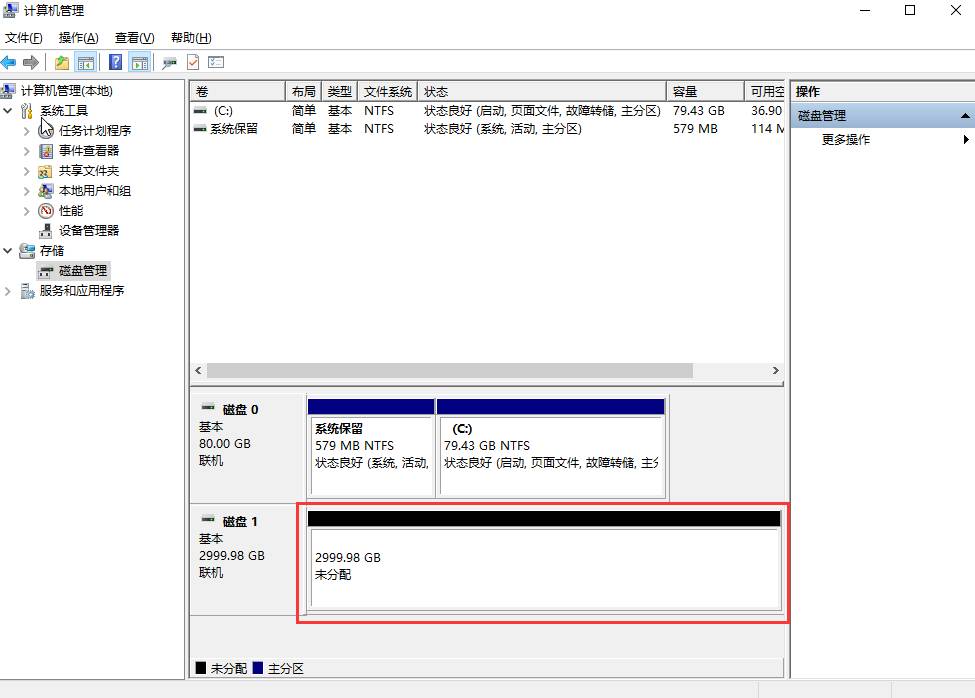Sort by the 状态 column header
This screenshot has width=975, height=698.
(x=542, y=91)
